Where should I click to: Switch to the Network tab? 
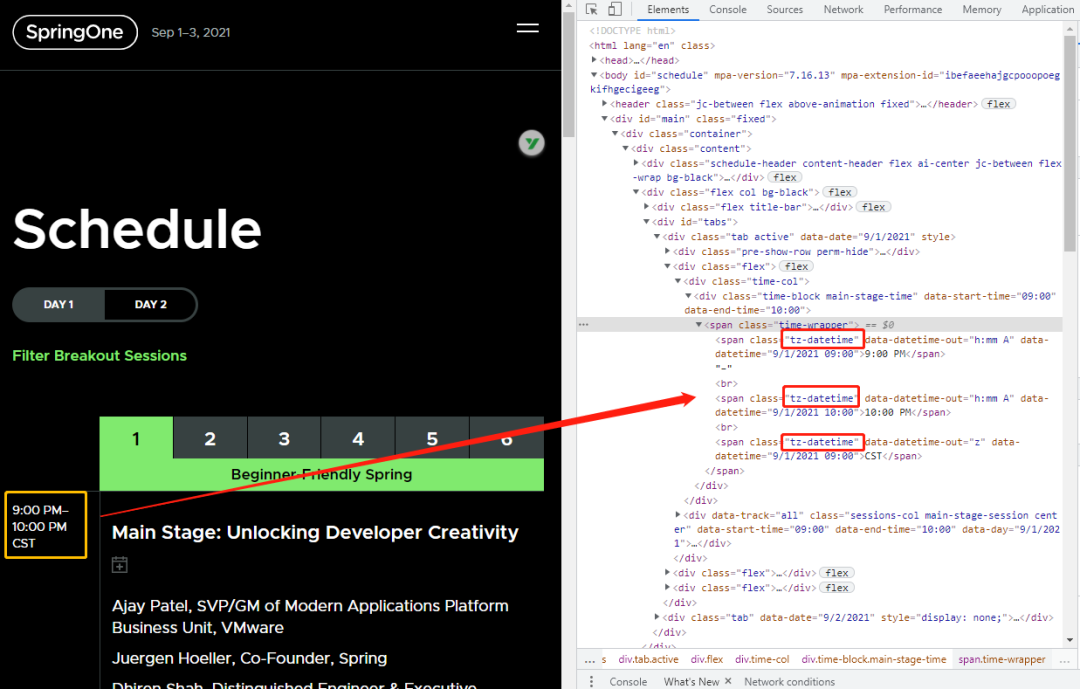pos(843,10)
